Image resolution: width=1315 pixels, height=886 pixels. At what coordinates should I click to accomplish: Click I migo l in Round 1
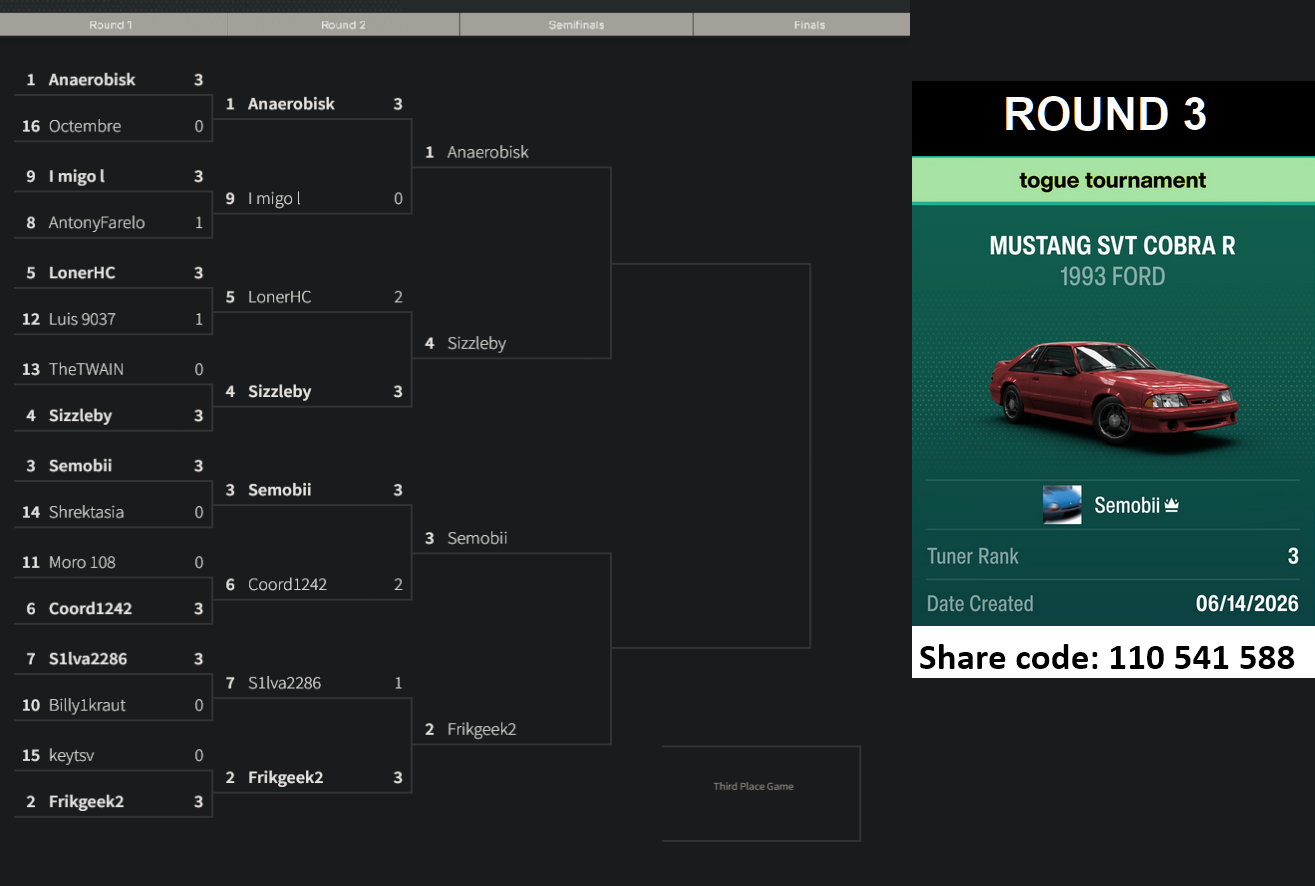[x=77, y=176]
